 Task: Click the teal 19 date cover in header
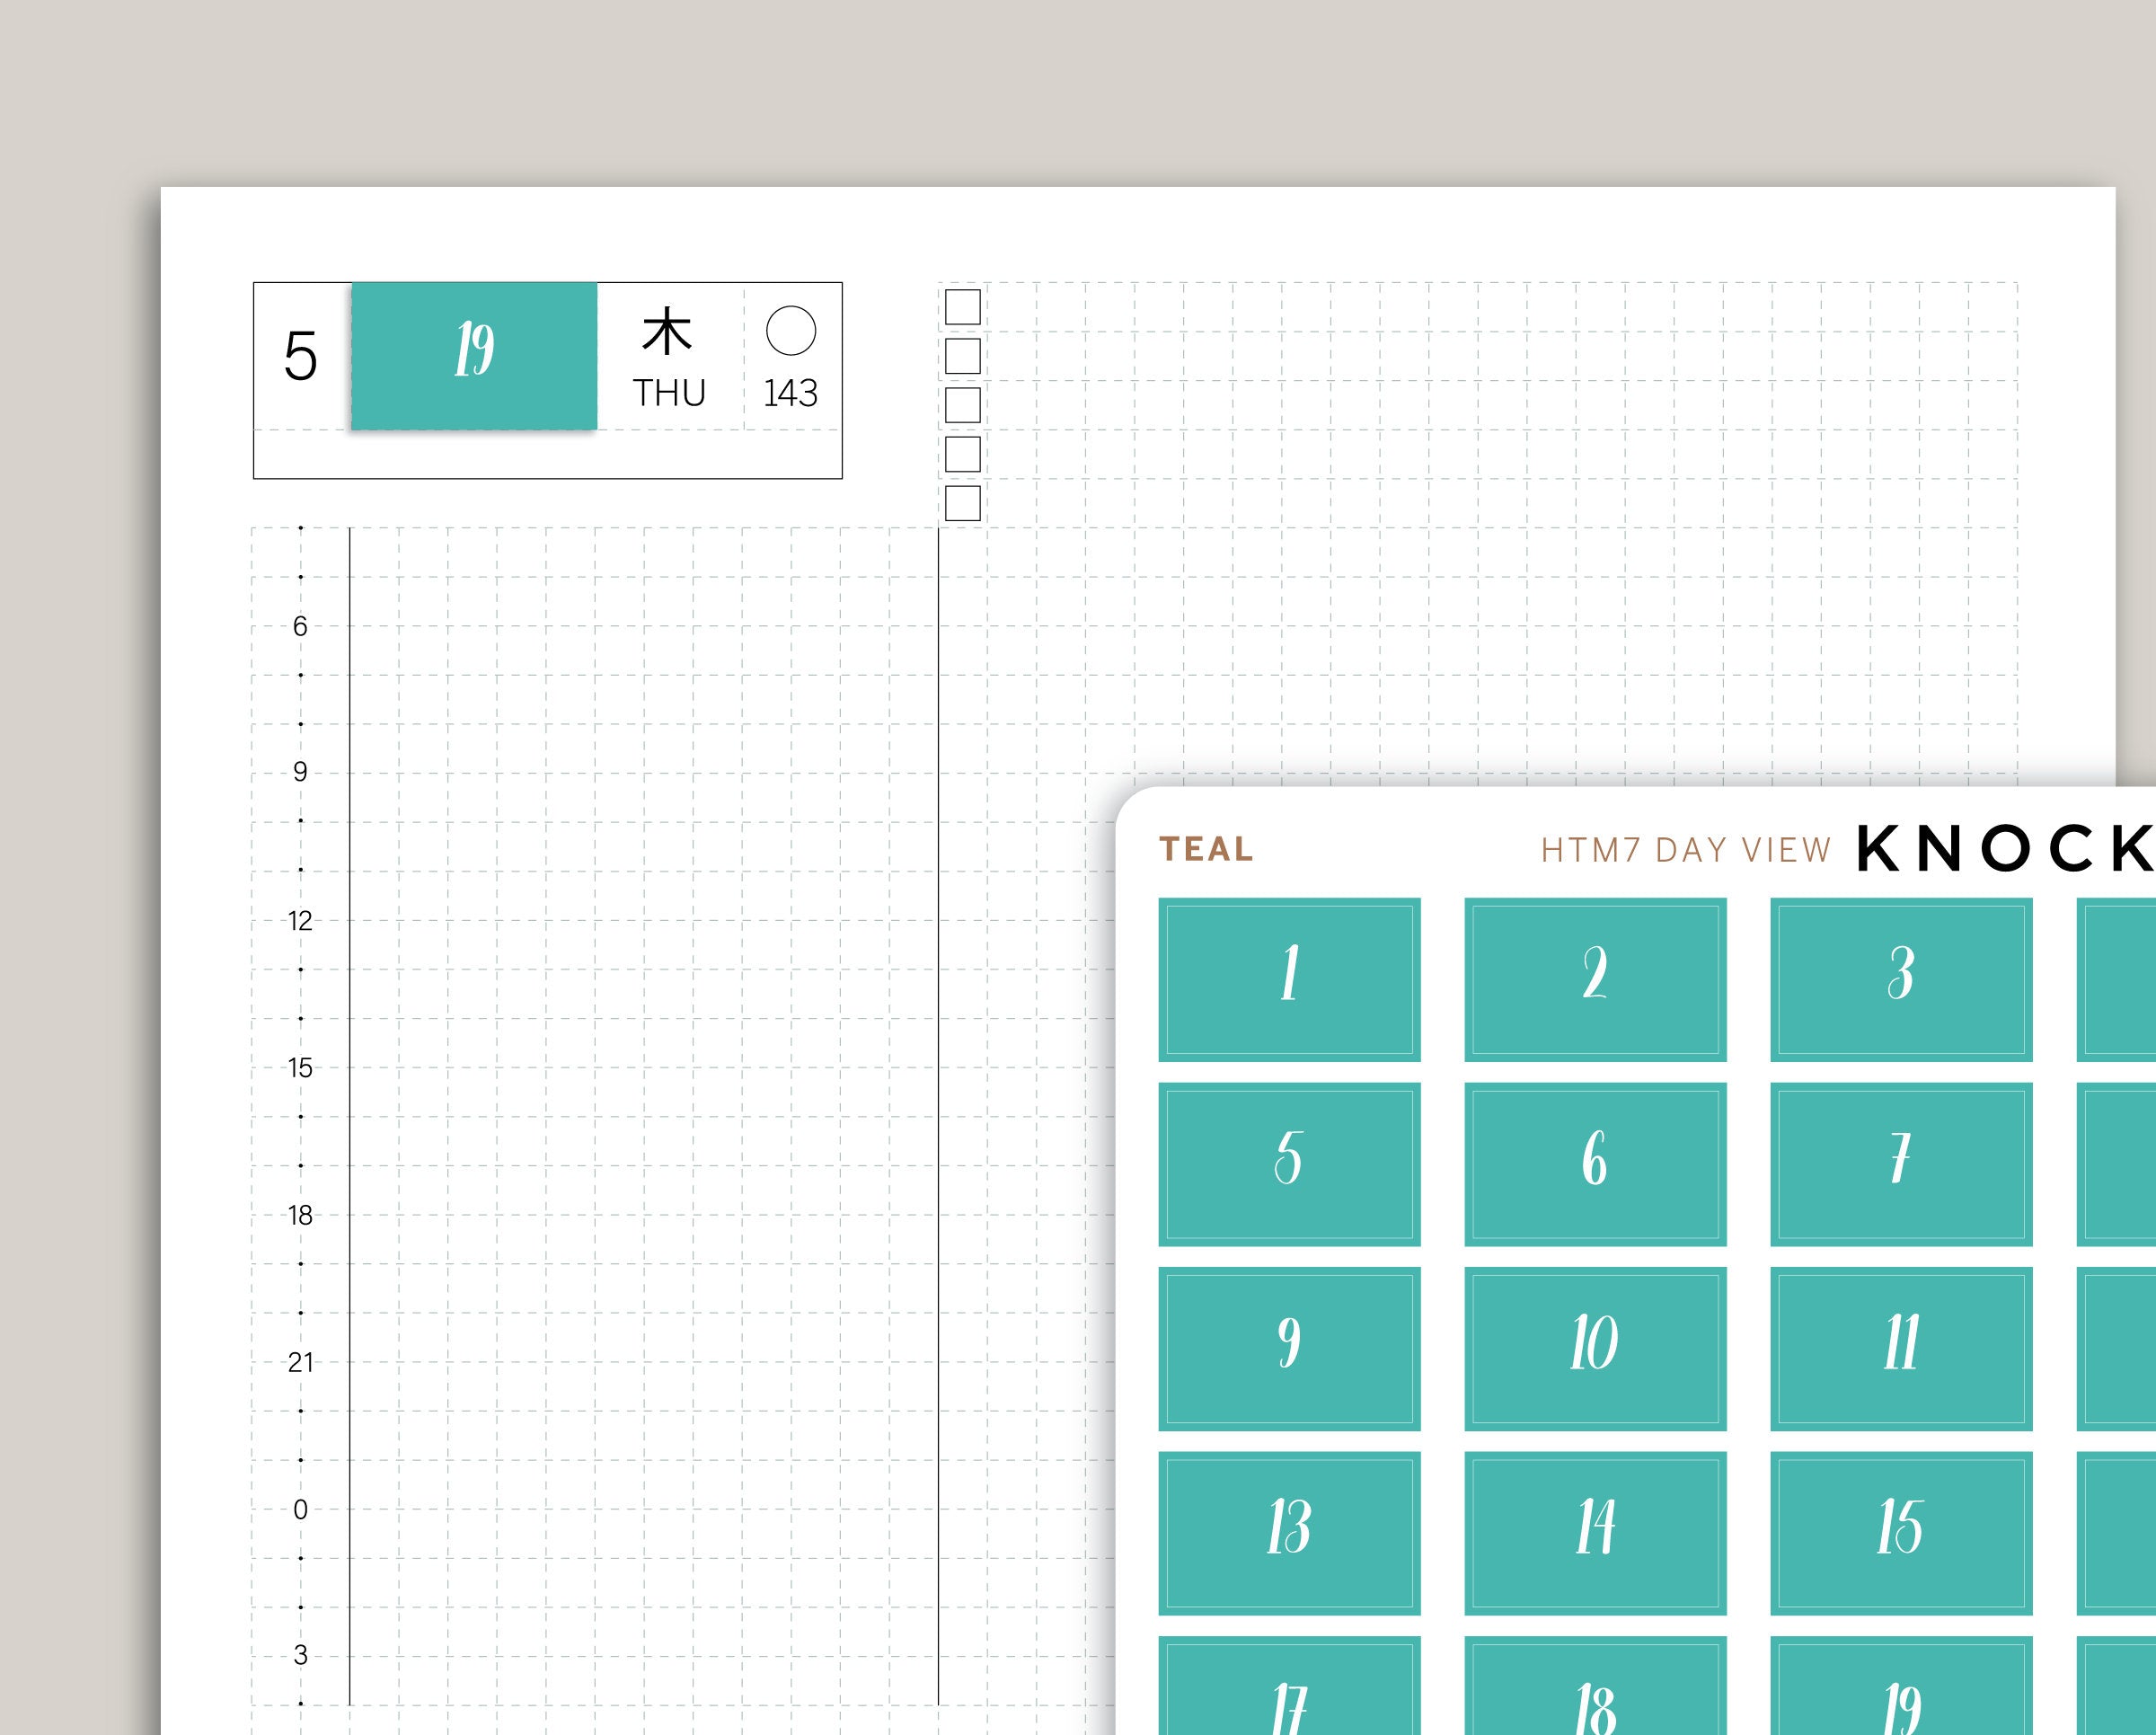pyautogui.click(x=474, y=356)
